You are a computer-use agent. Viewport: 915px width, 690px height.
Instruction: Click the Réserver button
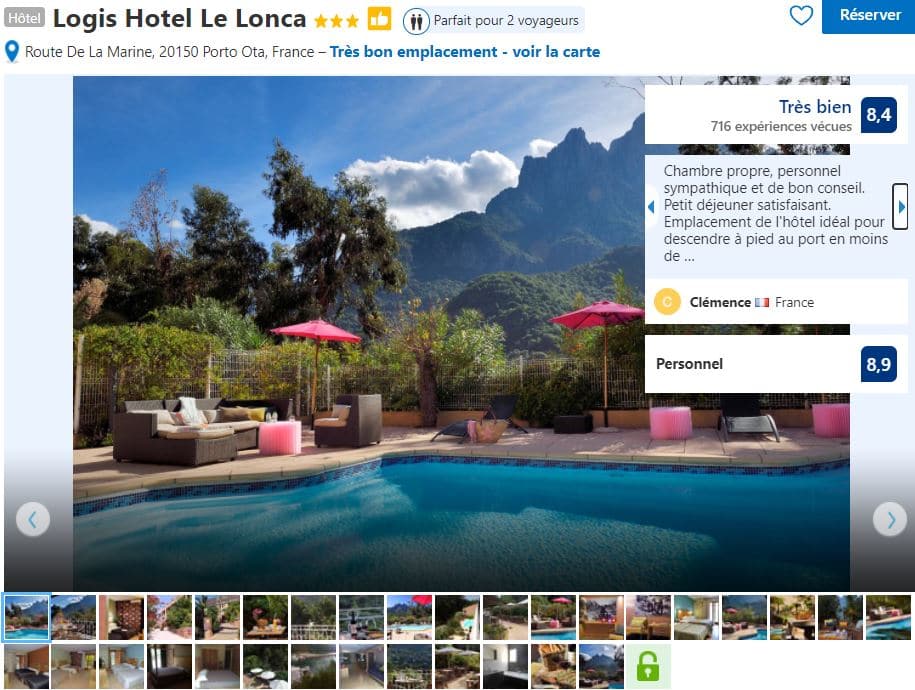tap(868, 16)
